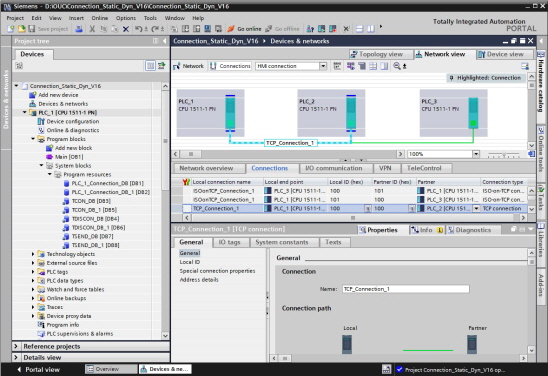Click the connection Name input field
Image resolution: width=548 pixels, height=376 pixels.
406,289
